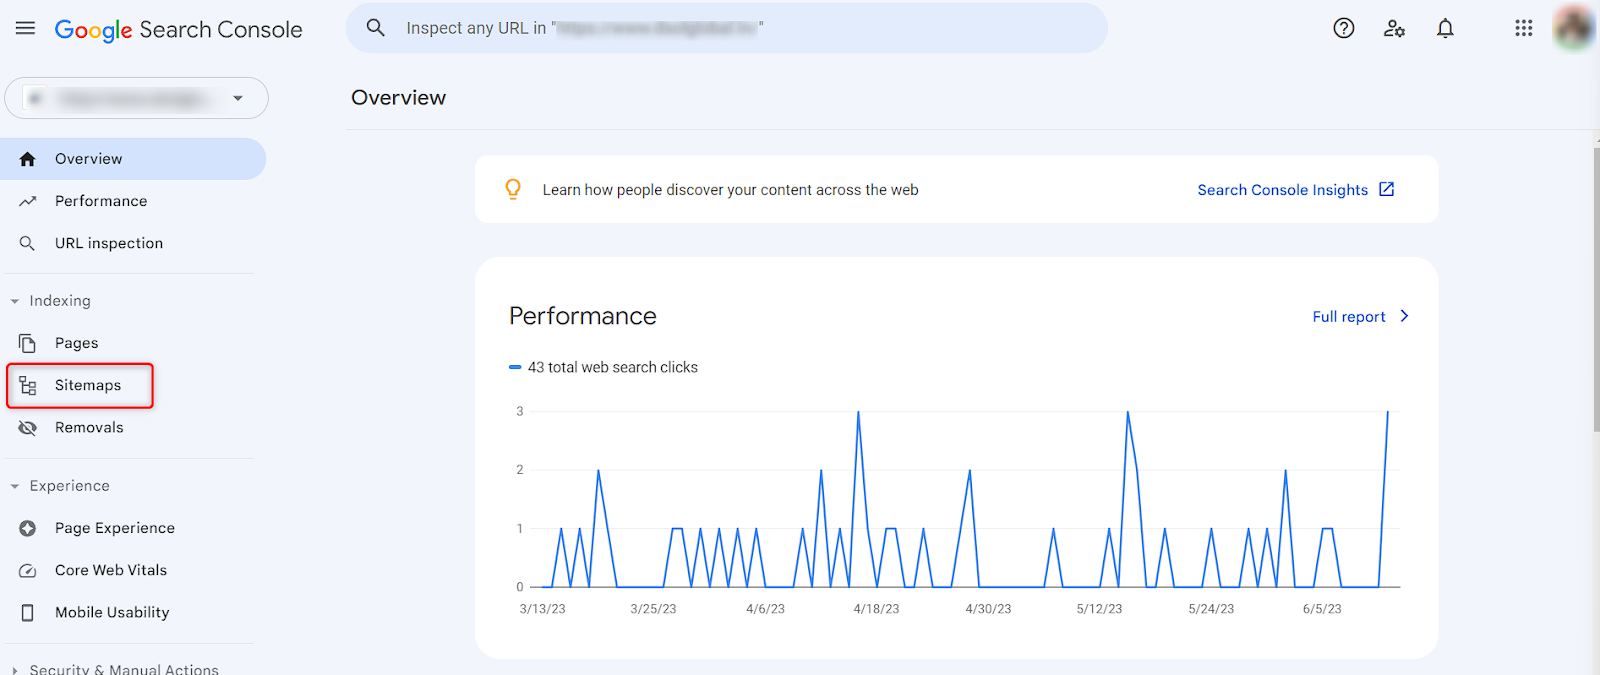Viewport: 1600px width, 675px height.
Task: Click the 4/18/23 date label on chart
Action: pyautogui.click(x=876, y=609)
